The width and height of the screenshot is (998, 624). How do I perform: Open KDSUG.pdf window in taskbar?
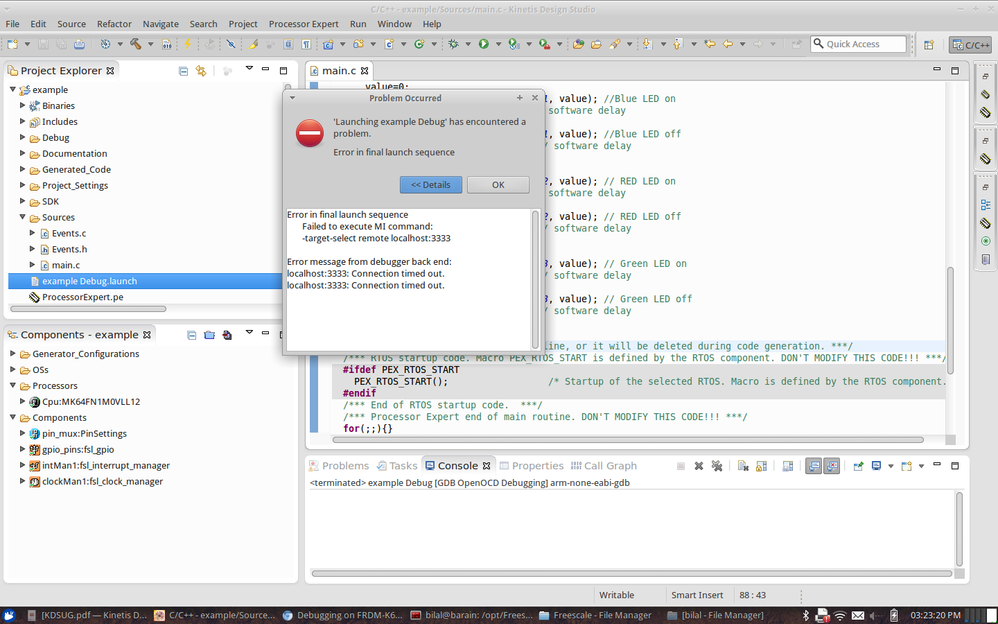click(87, 615)
